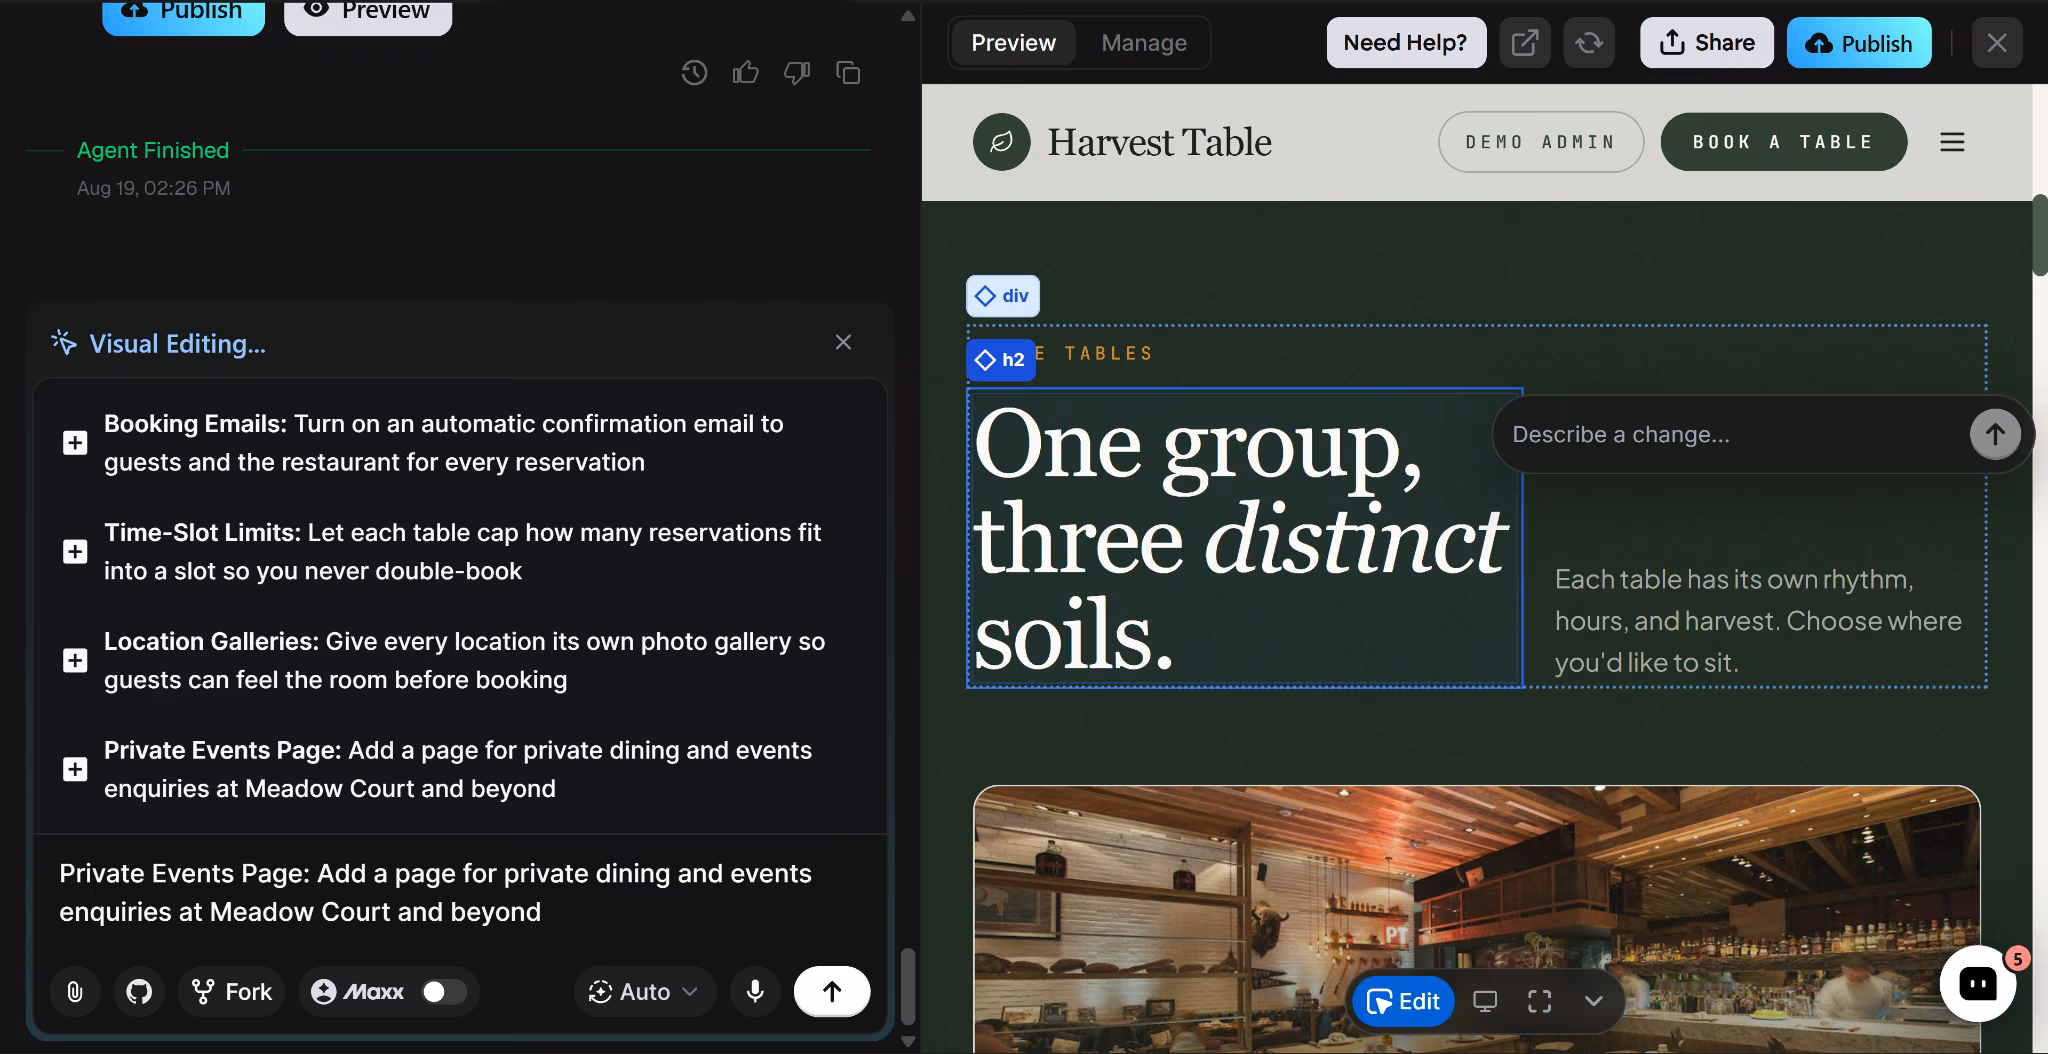2048x1054 pixels.
Task: Click the preview pane vertical scrollbar
Action: pos(2040,236)
